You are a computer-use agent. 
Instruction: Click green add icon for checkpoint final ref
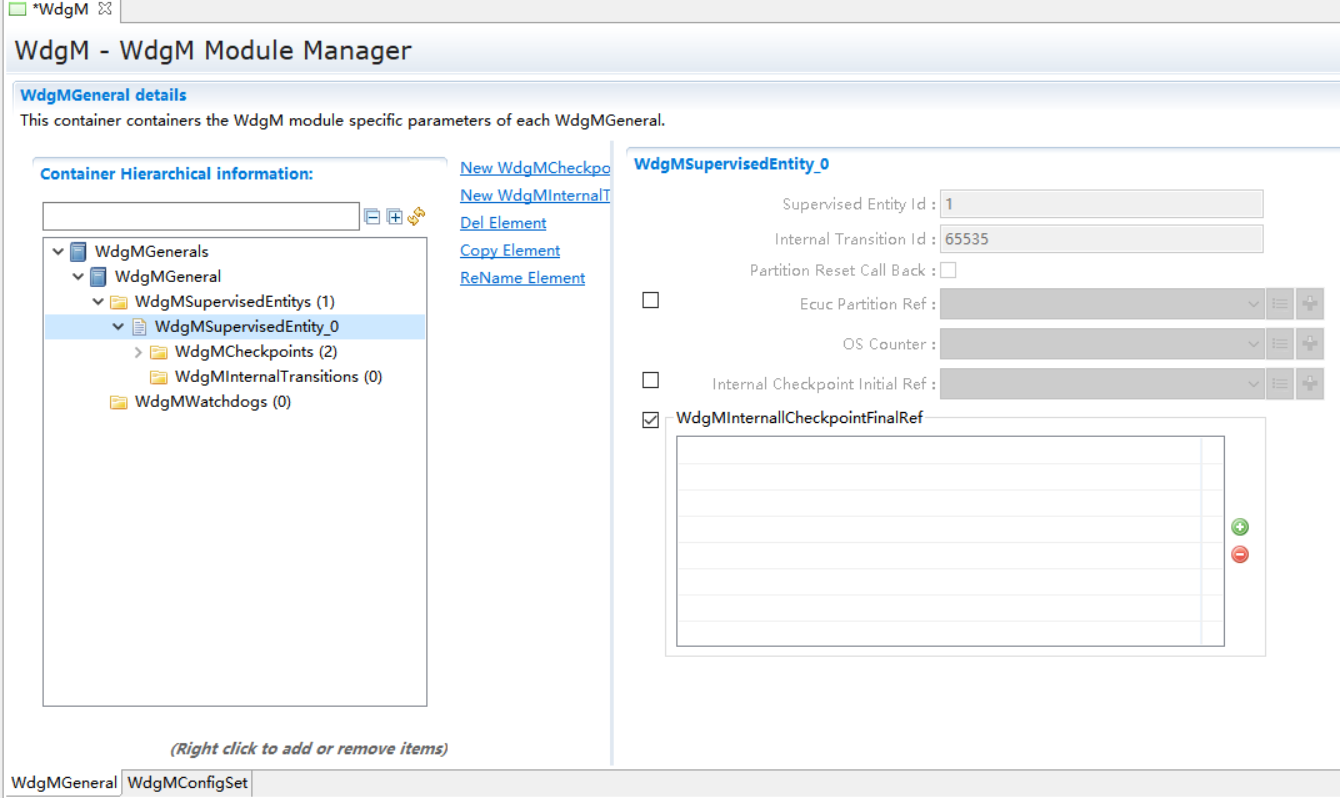tap(1240, 527)
